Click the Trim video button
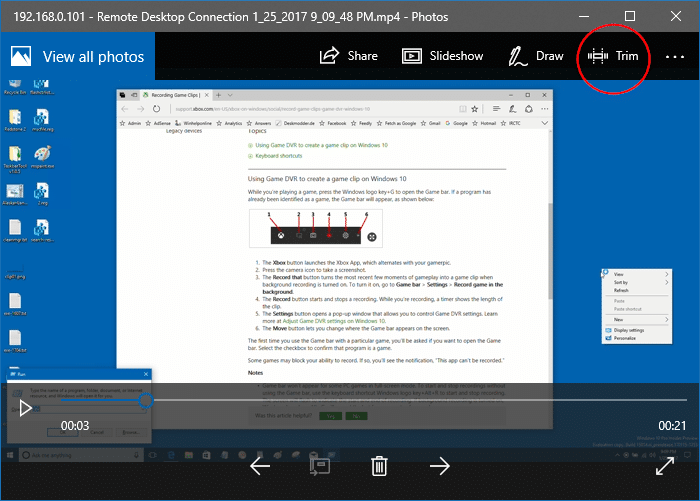 click(x=614, y=56)
